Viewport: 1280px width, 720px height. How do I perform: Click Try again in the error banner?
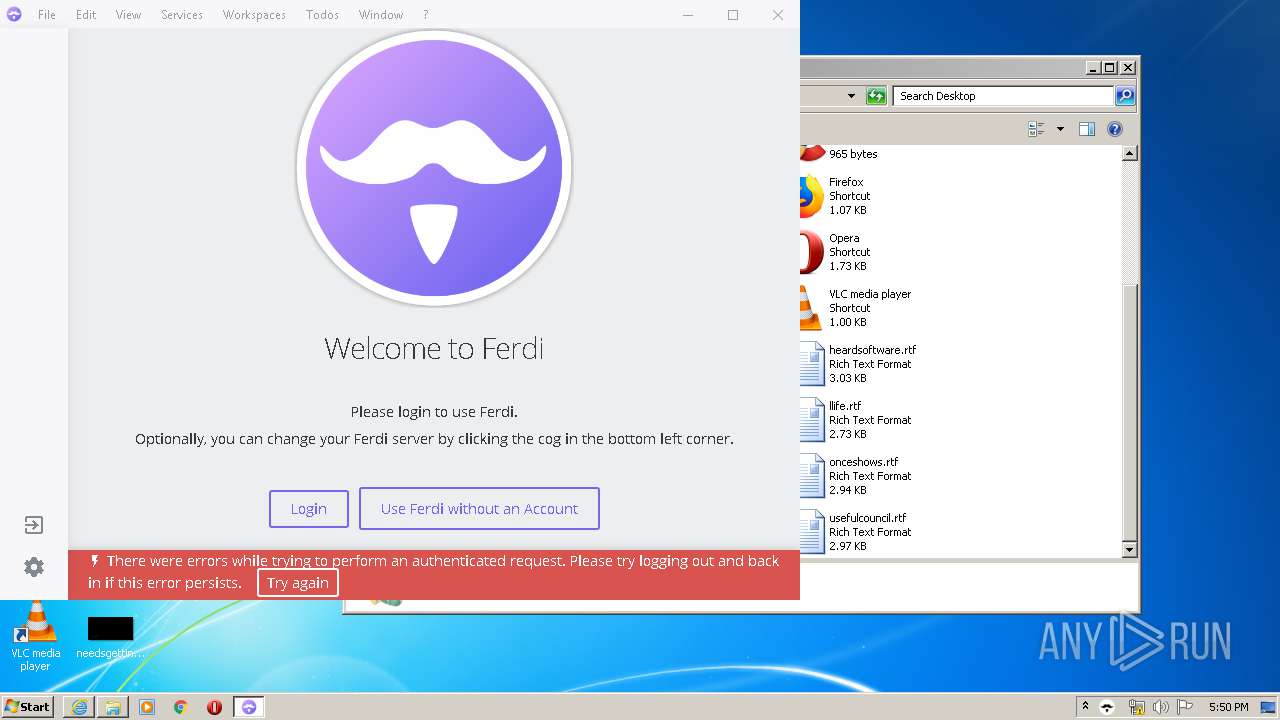click(298, 583)
